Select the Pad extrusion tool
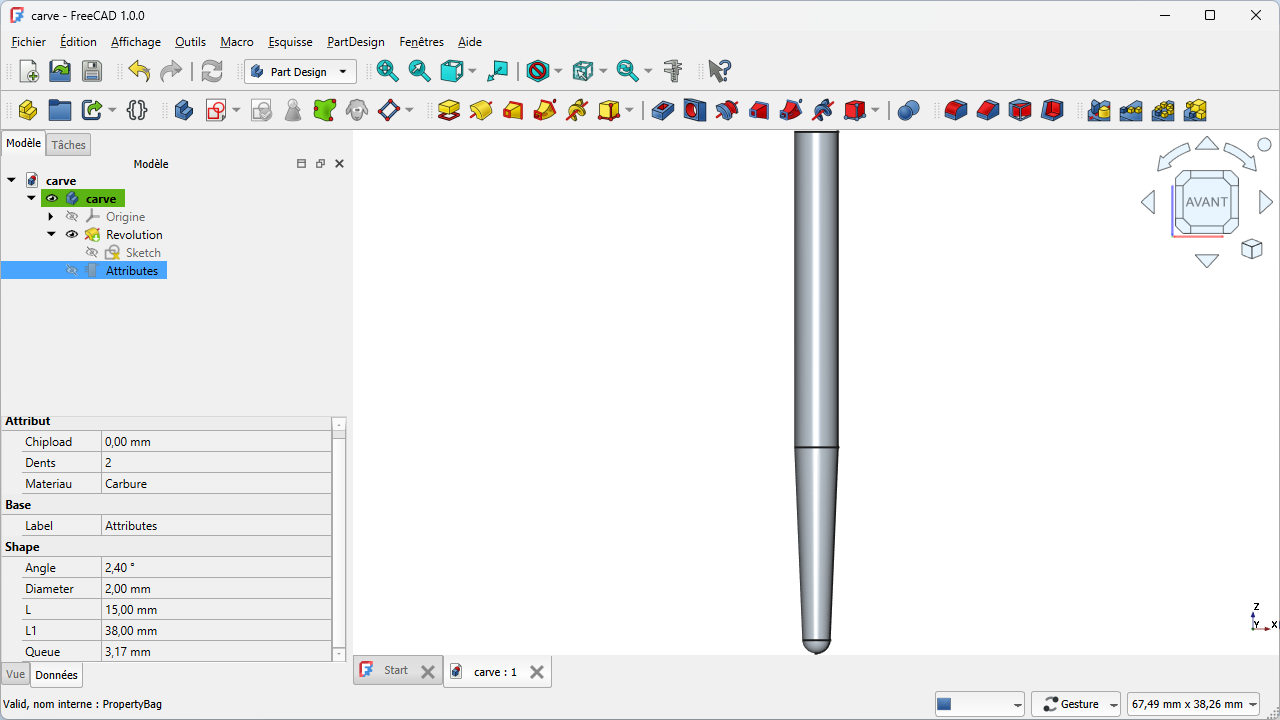Image resolution: width=1280 pixels, height=720 pixels. coord(449,110)
